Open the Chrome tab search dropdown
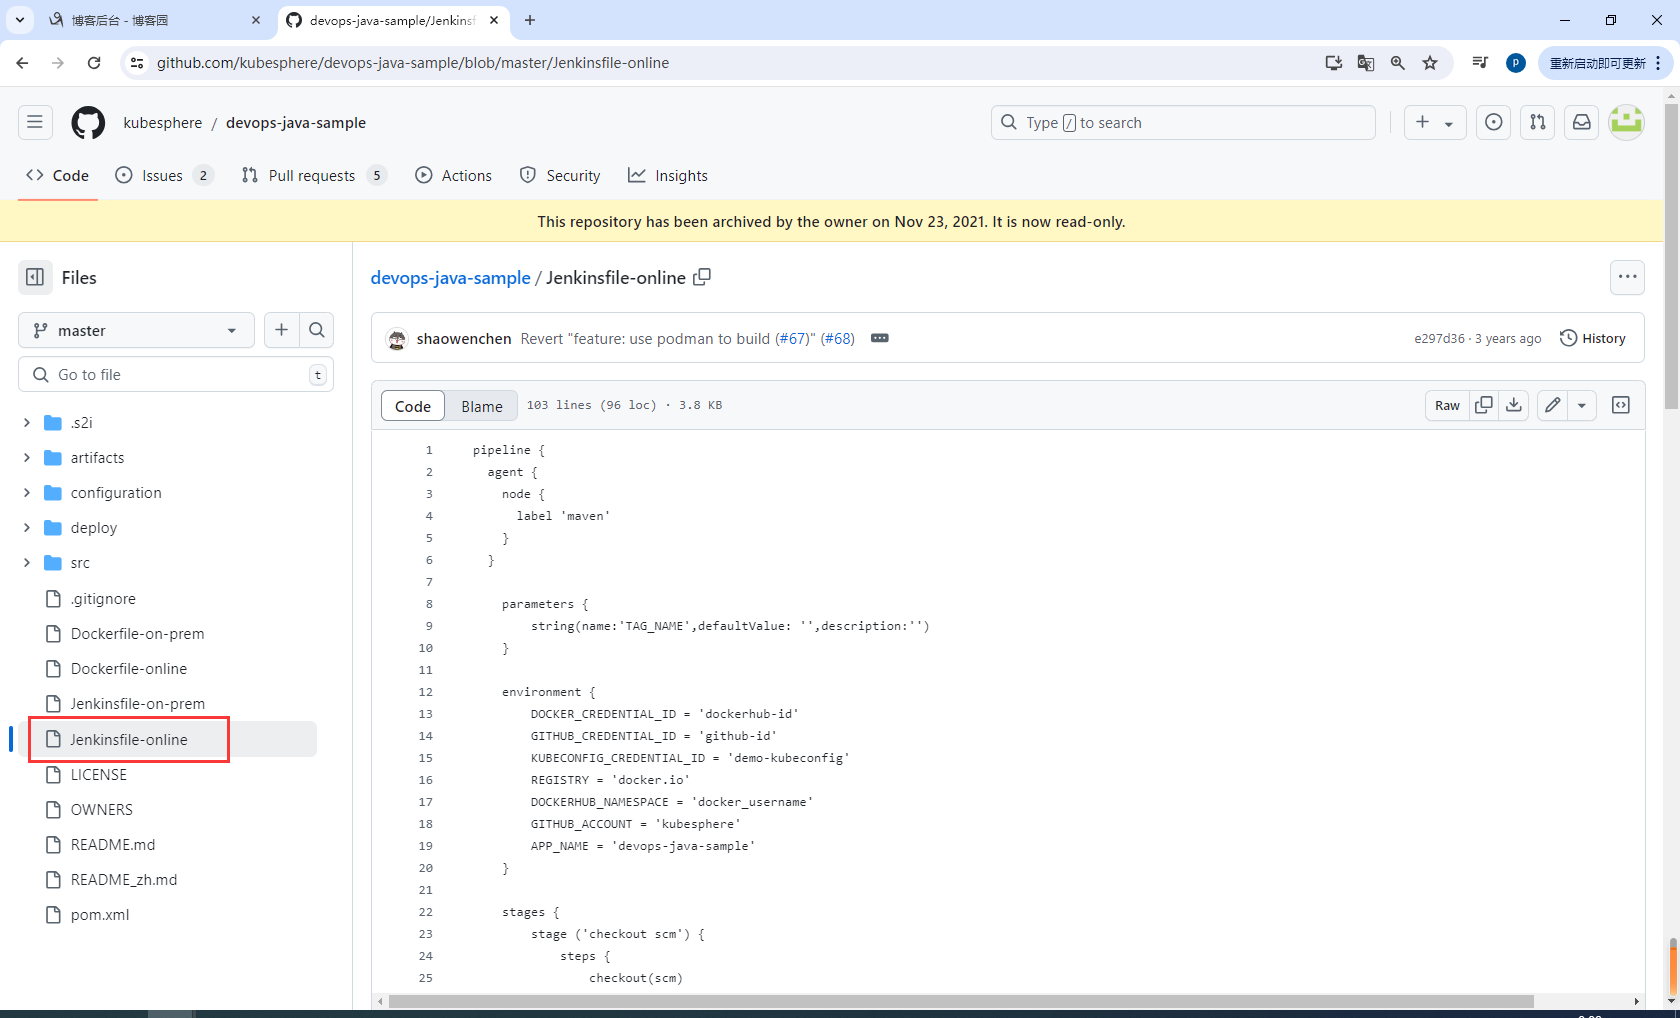The width and height of the screenshot is (1680, 1018). (x=20, y=20)
